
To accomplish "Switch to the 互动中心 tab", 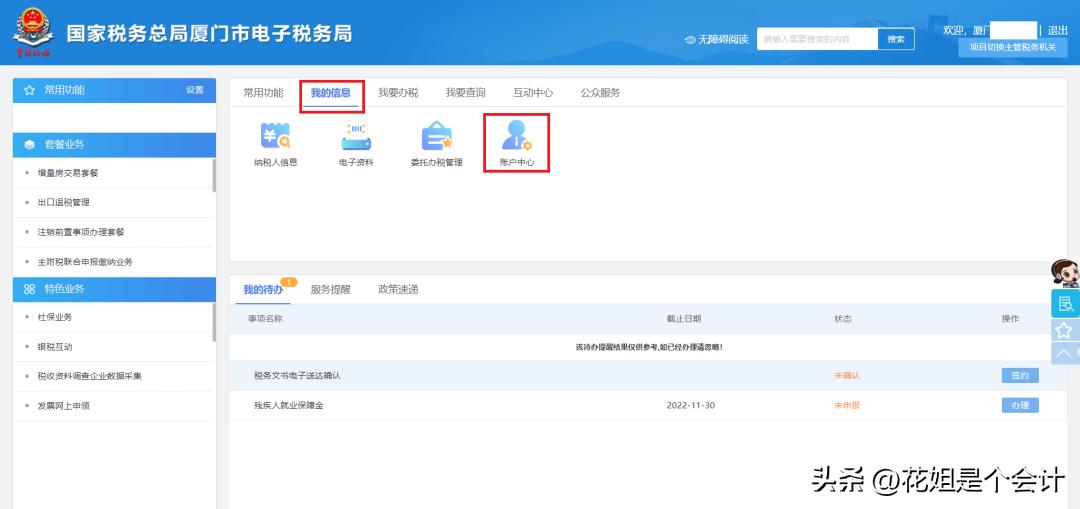I will (533, 93).
